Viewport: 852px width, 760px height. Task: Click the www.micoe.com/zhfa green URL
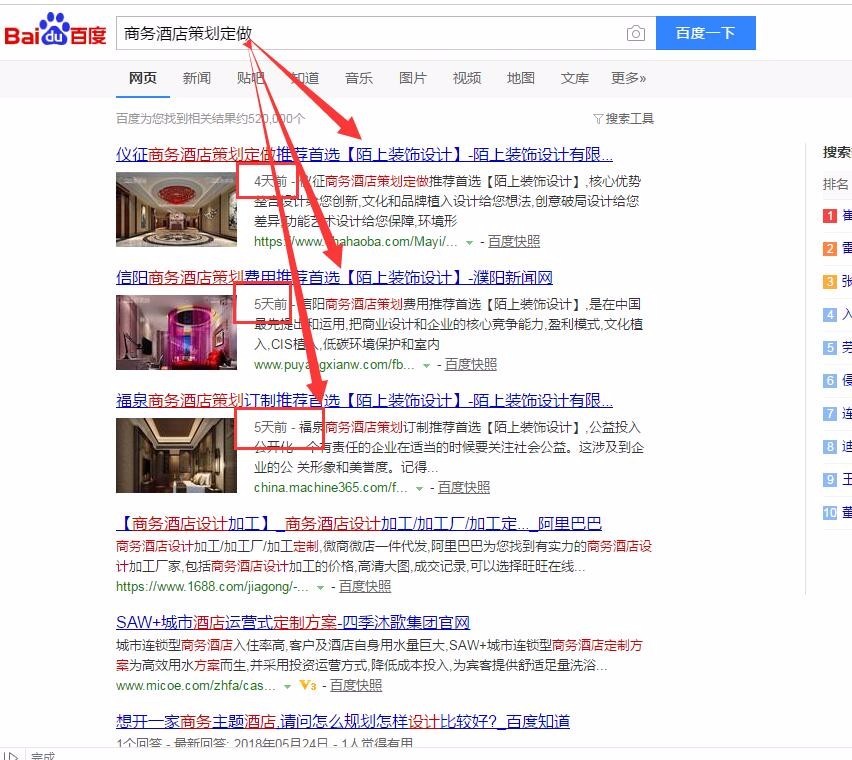point(196,686)
